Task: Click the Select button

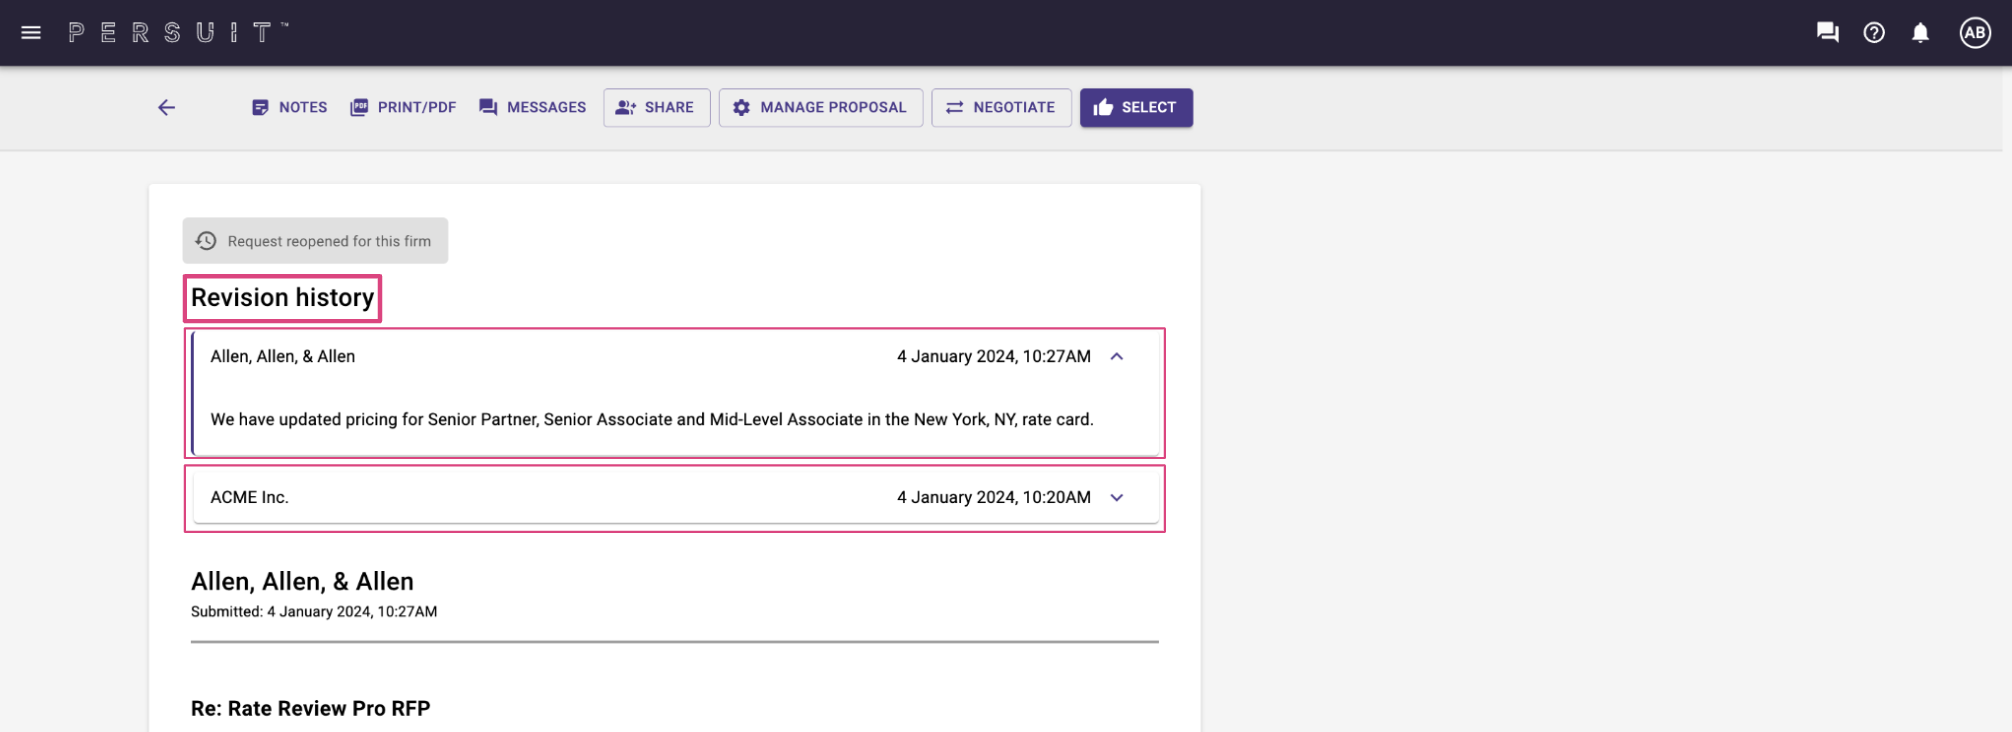Action: [1136, 107]
